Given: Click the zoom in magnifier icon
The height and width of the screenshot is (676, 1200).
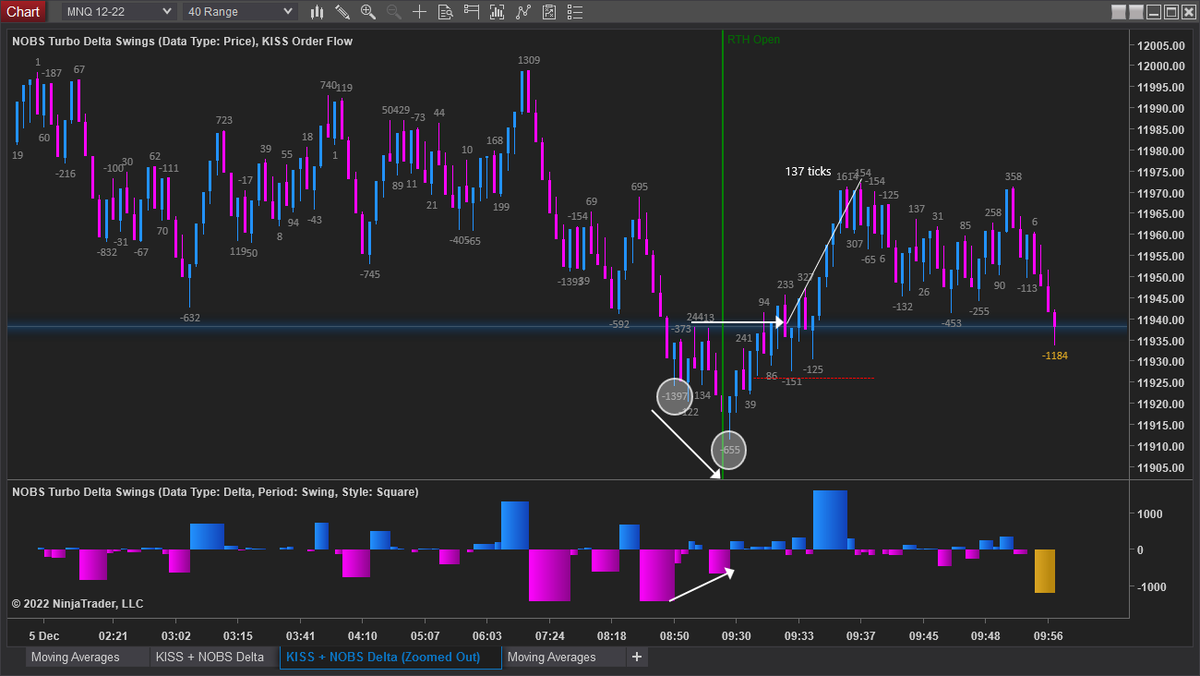Looking at the screenshot, I should tap(368, 12).
